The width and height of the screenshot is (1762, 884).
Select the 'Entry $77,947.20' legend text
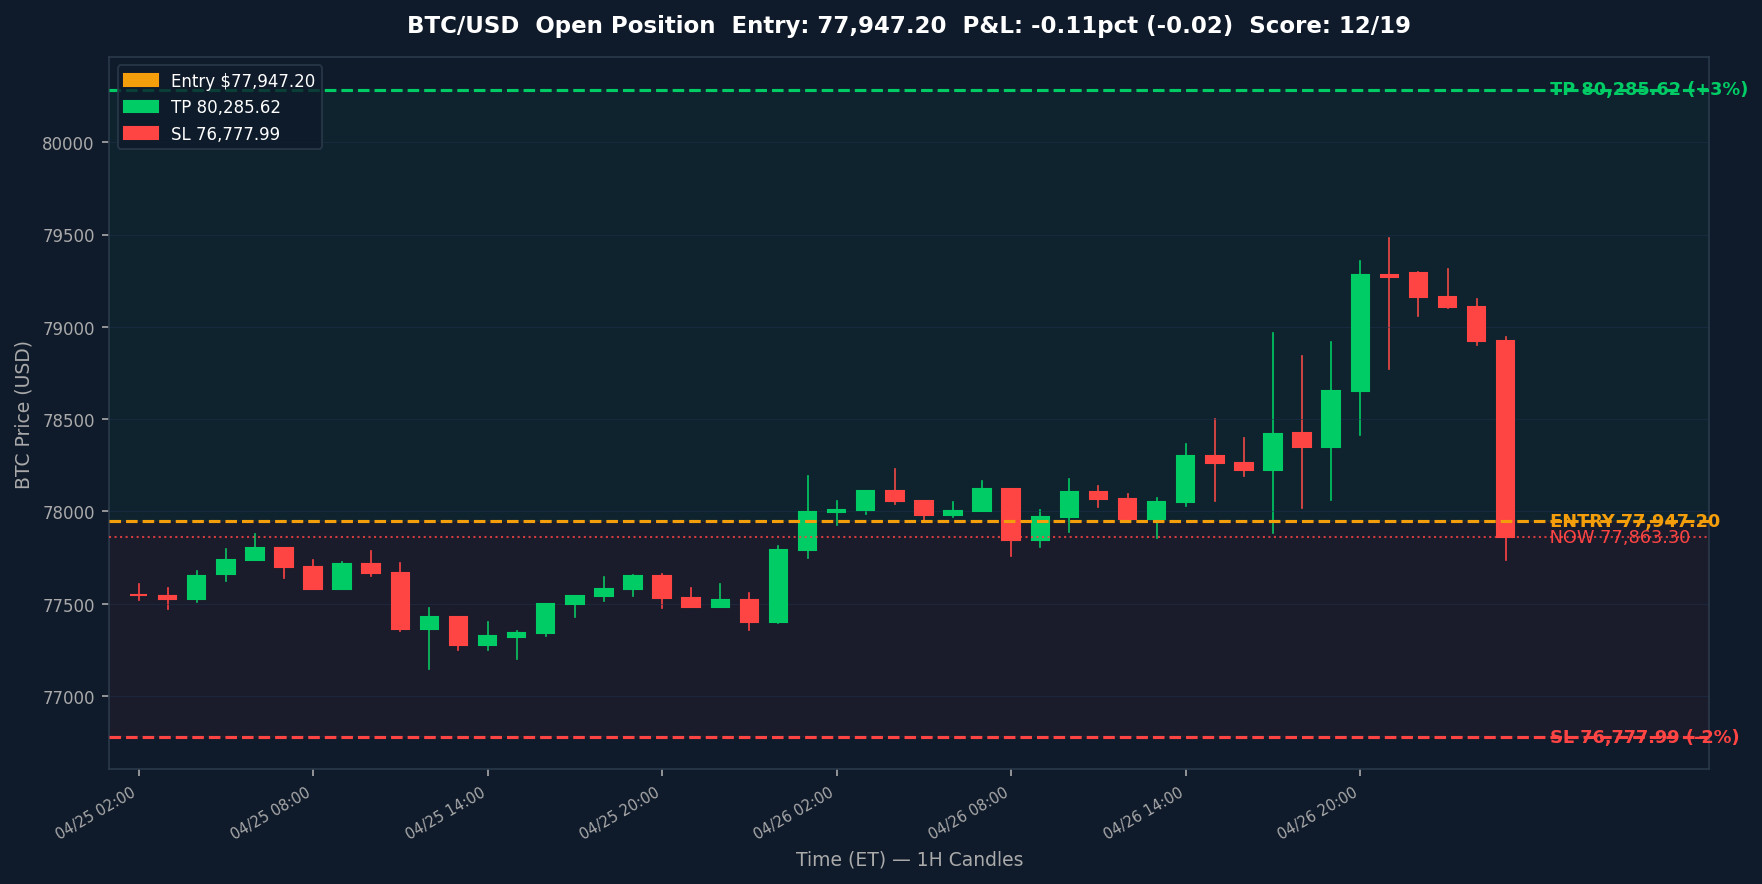click(243, 81)
